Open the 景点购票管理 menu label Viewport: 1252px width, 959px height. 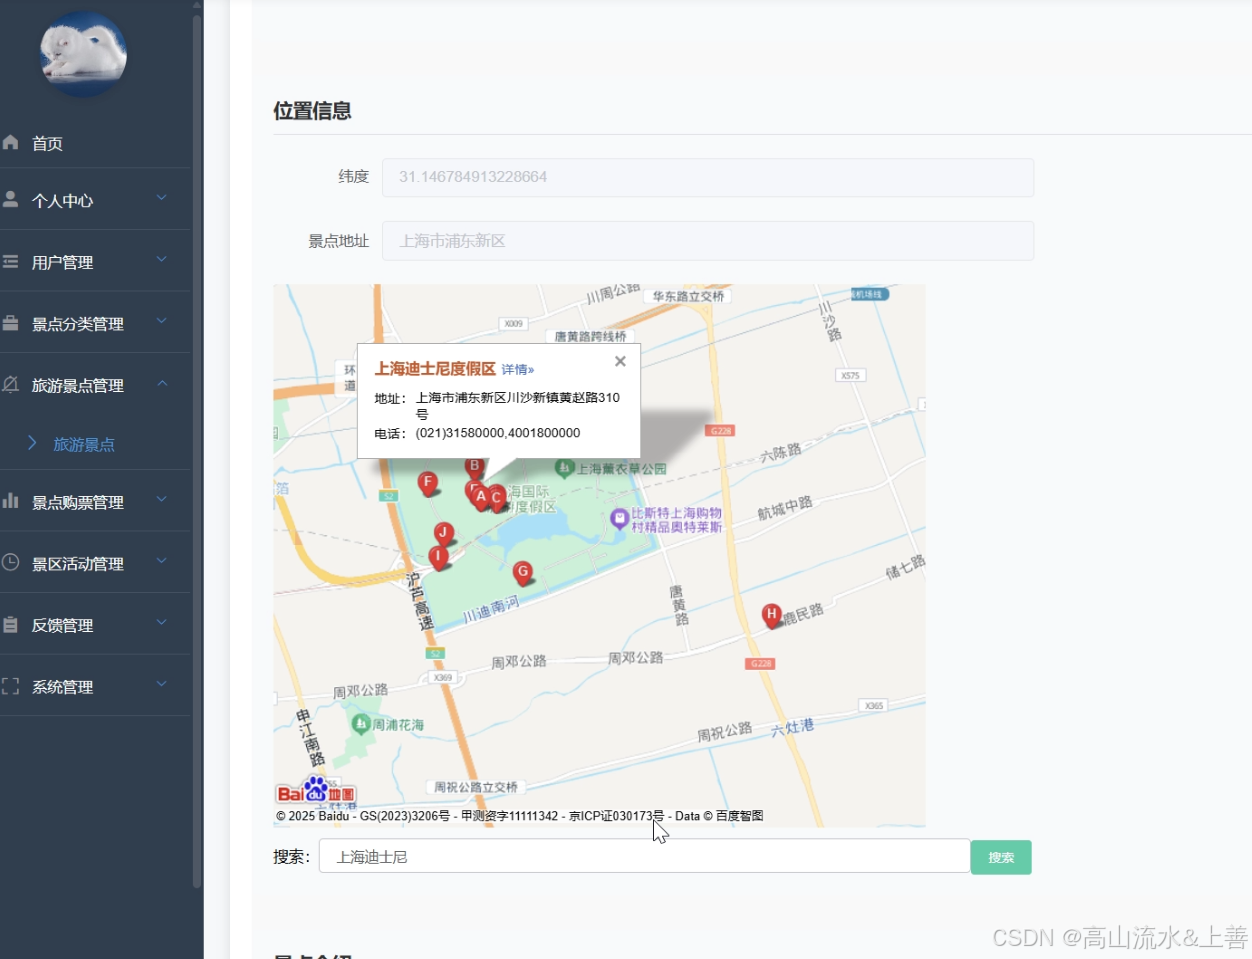click(x=78, y=502)
